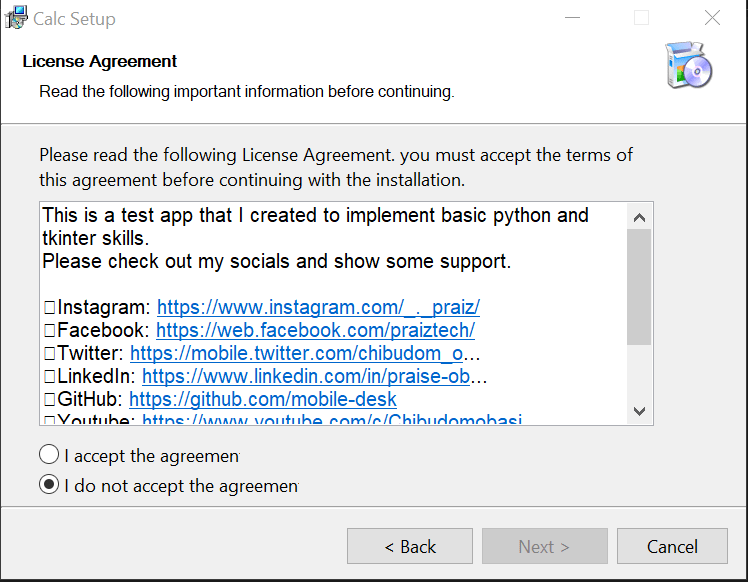The width and height of the screenshot is (748, 582).
Task: Visit the Twitter profile link
Action: click(305, 353)
